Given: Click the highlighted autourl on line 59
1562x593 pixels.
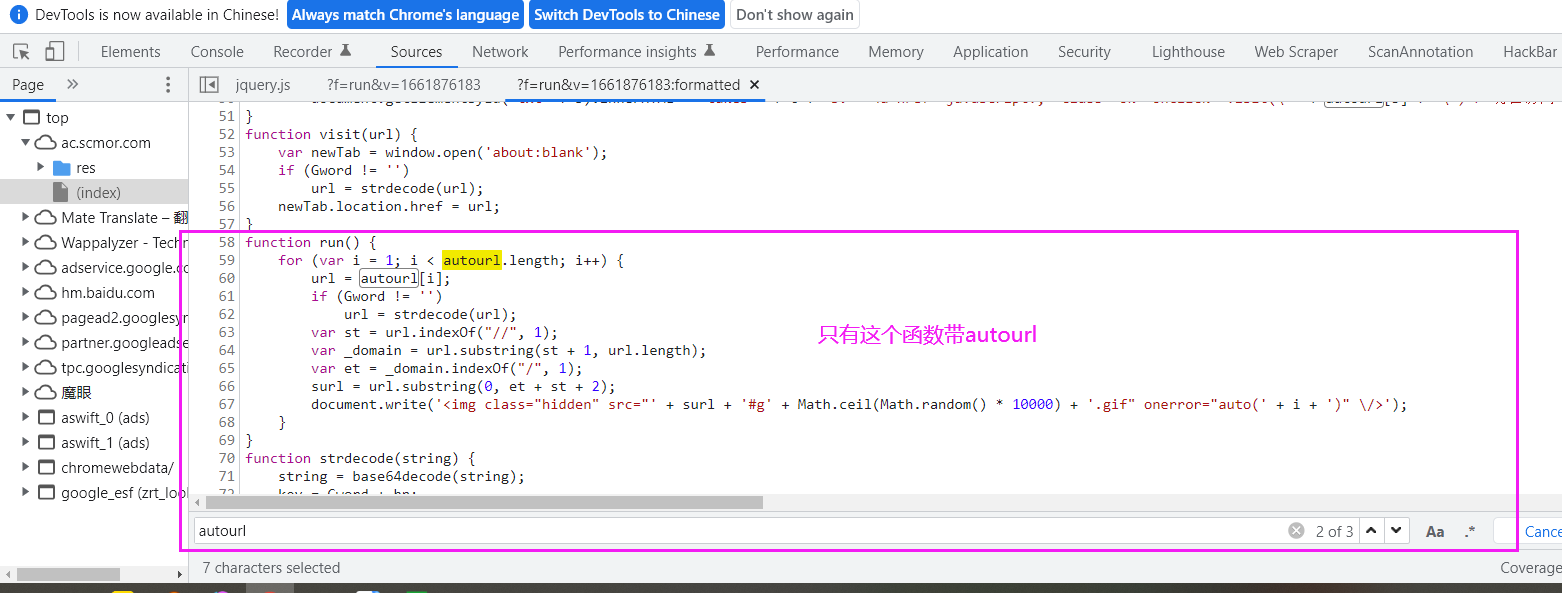Looking at the screenshot, I should click(x=472, y=260).
